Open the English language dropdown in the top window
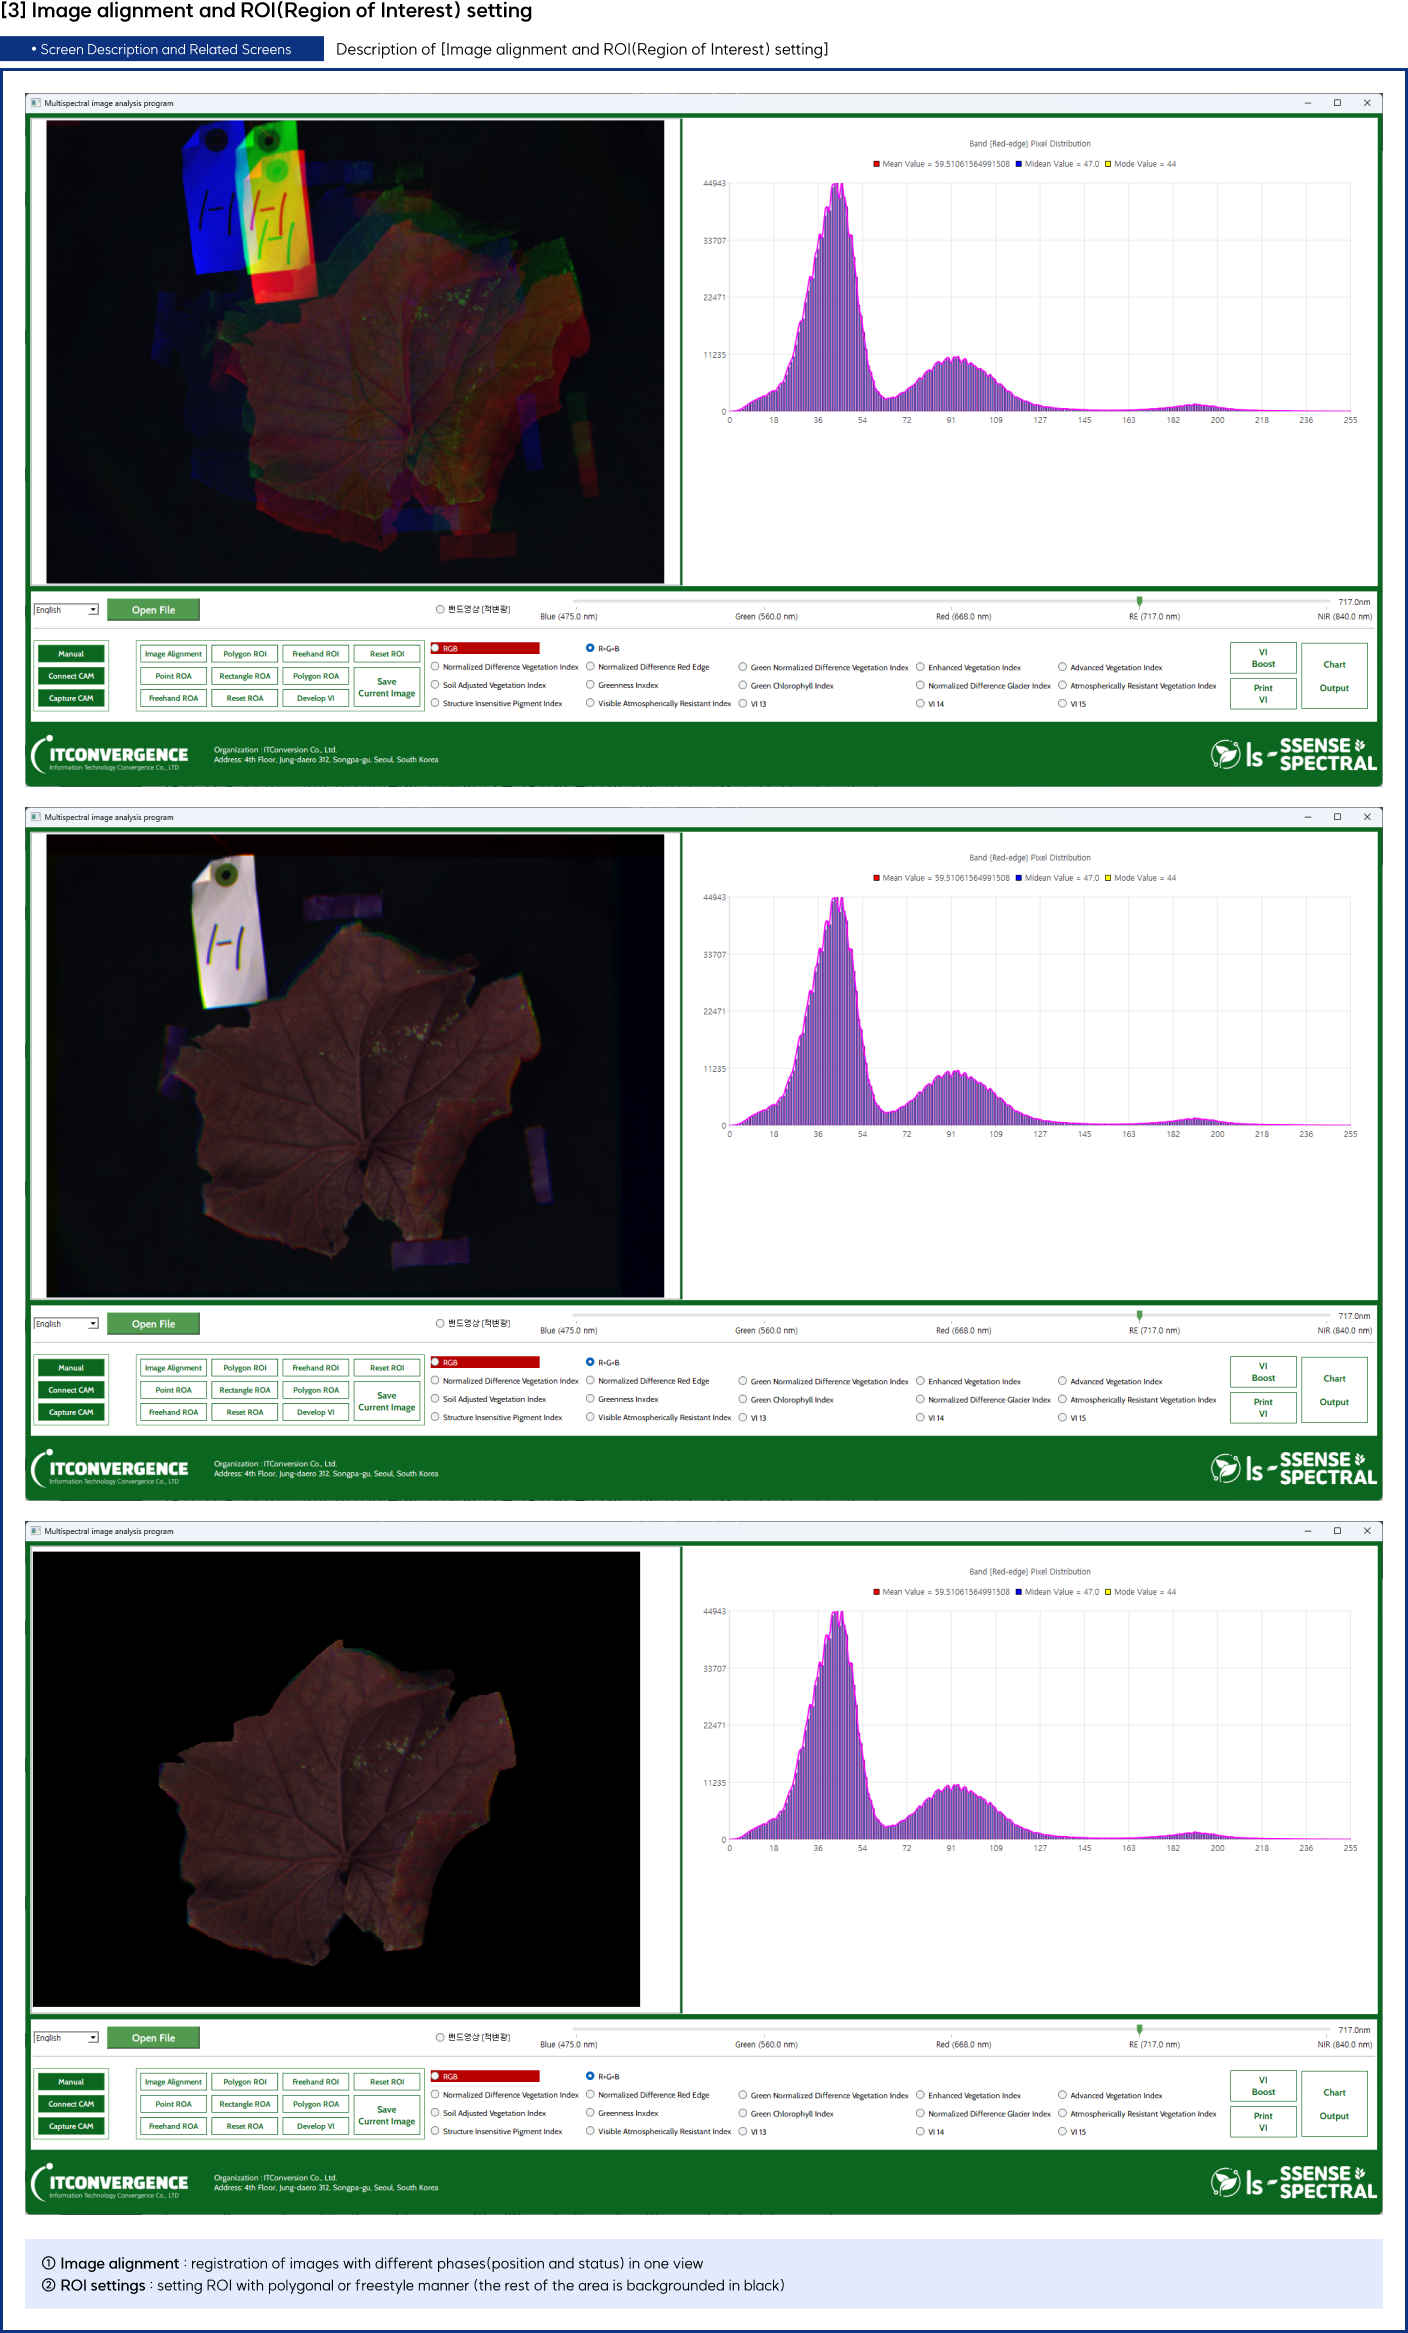 click(x=66, y=610)
